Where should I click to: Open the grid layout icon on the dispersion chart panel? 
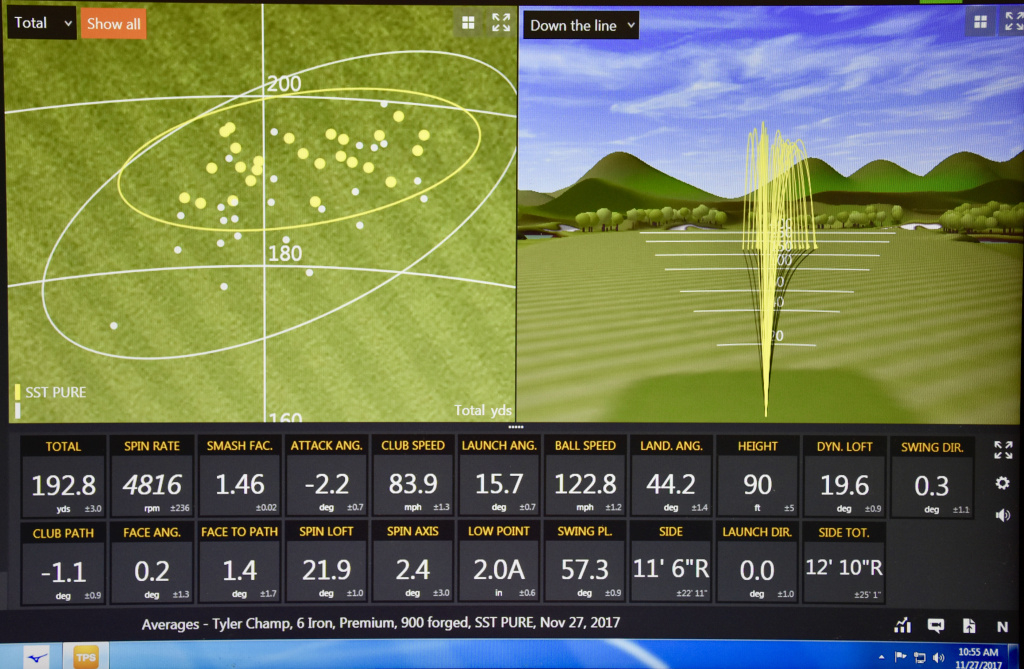(468, 22)
